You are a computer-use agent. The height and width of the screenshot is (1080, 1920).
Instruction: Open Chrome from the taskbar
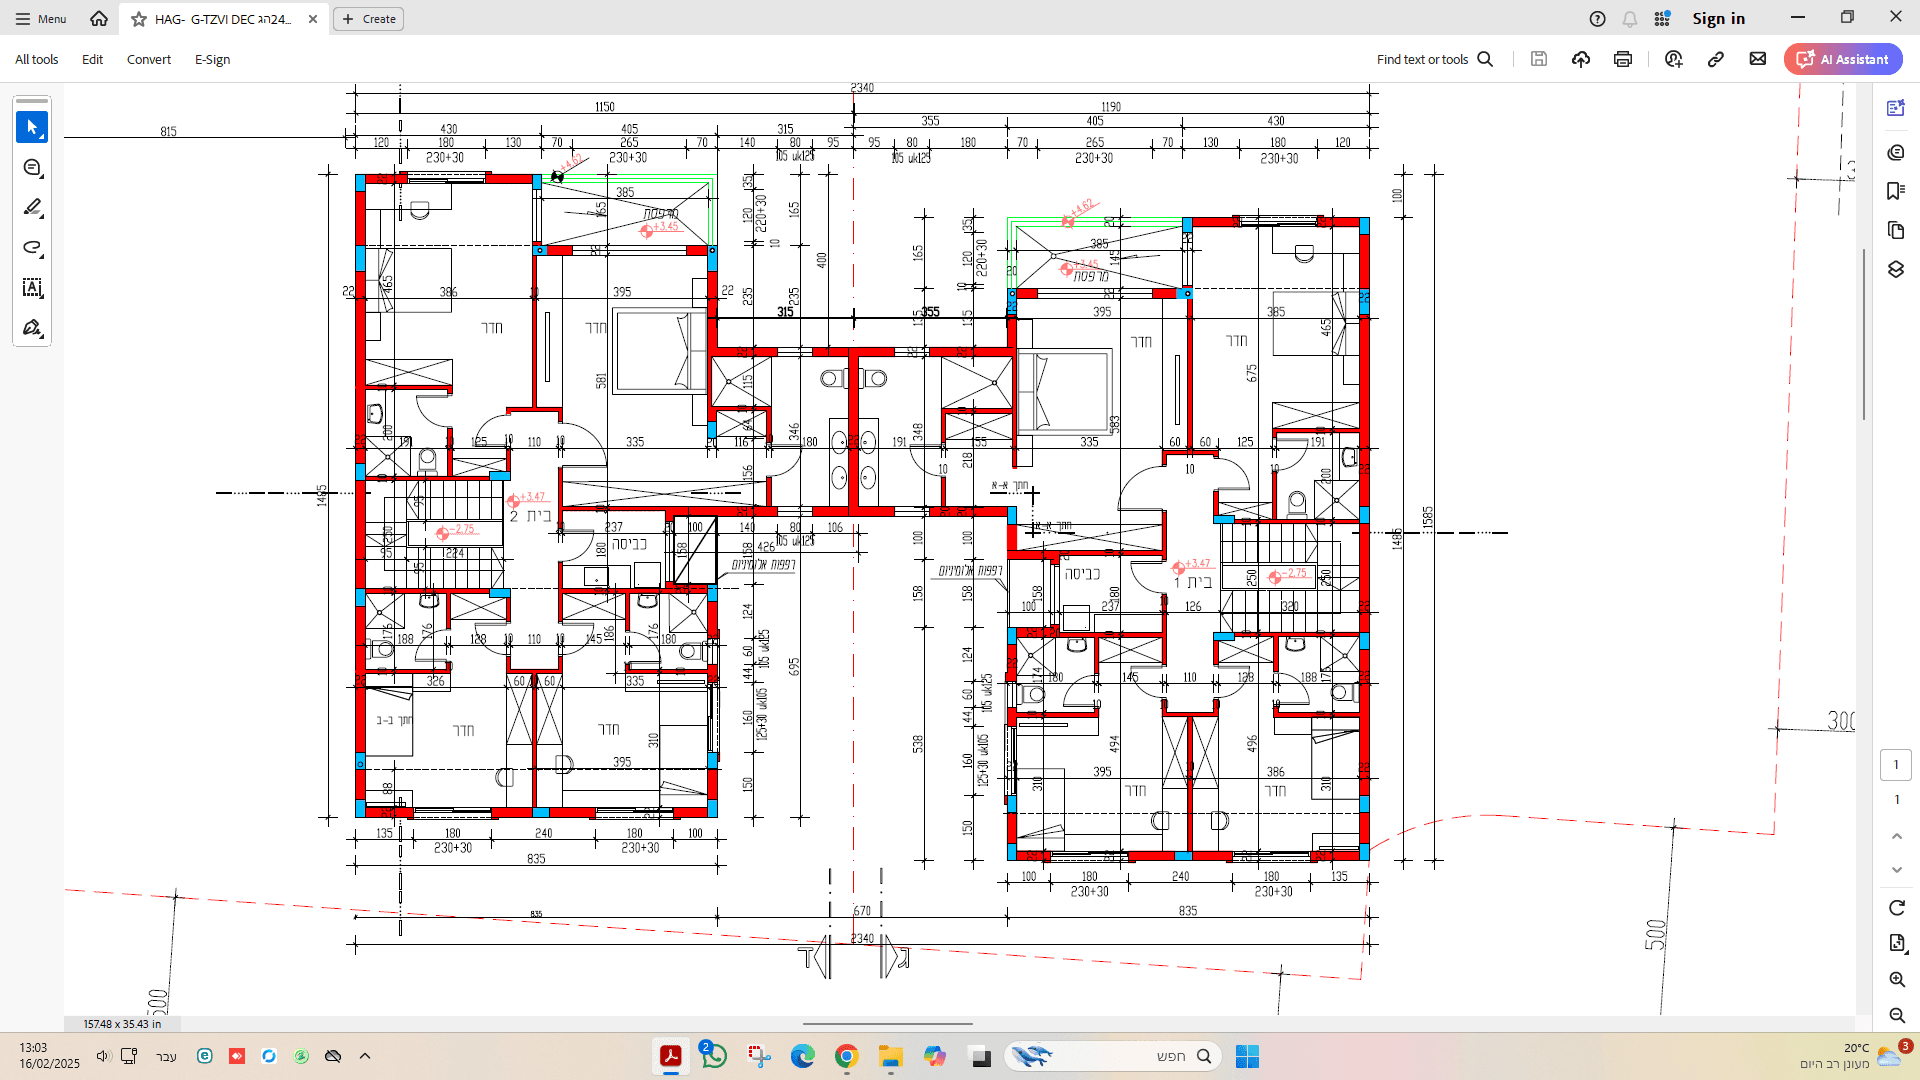[847, 1056]
